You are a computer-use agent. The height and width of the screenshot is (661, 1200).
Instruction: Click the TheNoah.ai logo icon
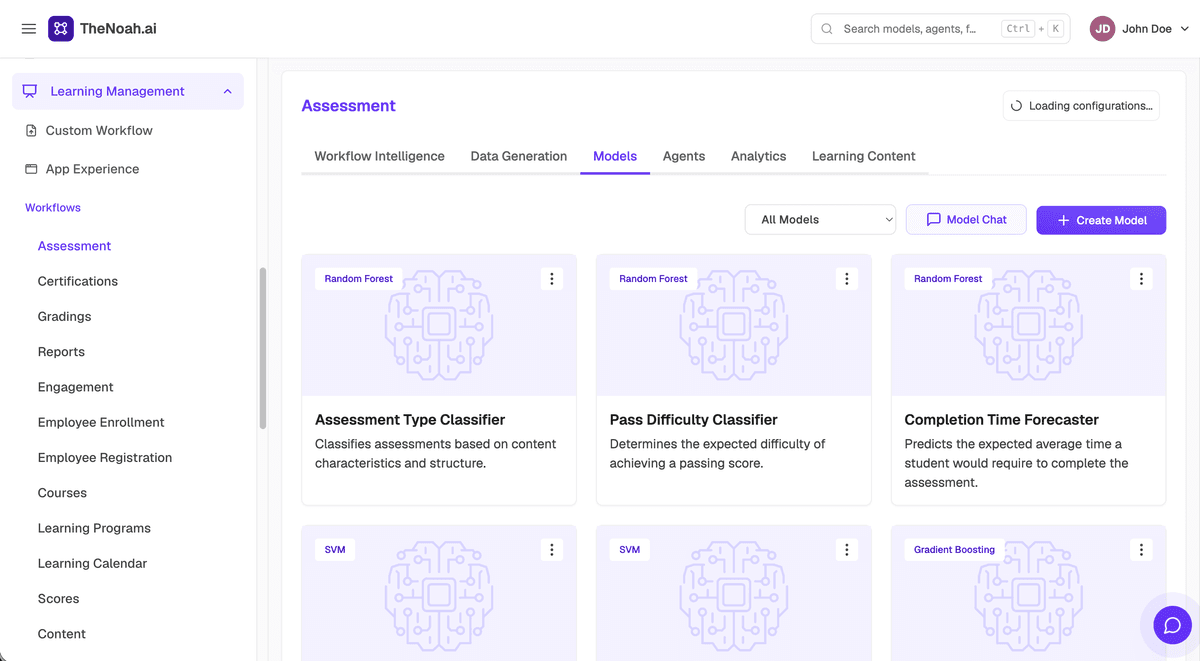click(x=61, y=29)
